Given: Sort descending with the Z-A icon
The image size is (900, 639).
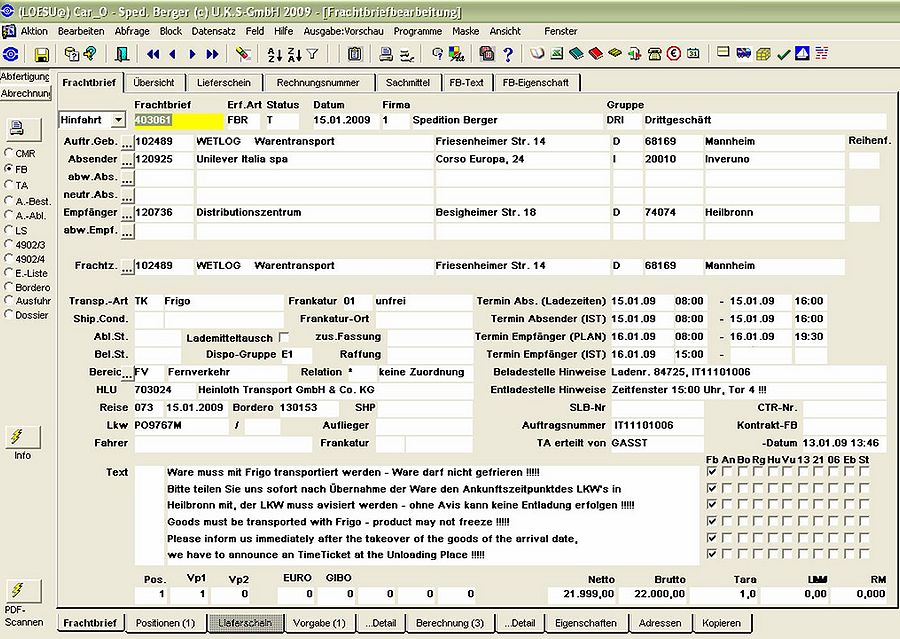Looking at the screenshot, I should point(294,55).
